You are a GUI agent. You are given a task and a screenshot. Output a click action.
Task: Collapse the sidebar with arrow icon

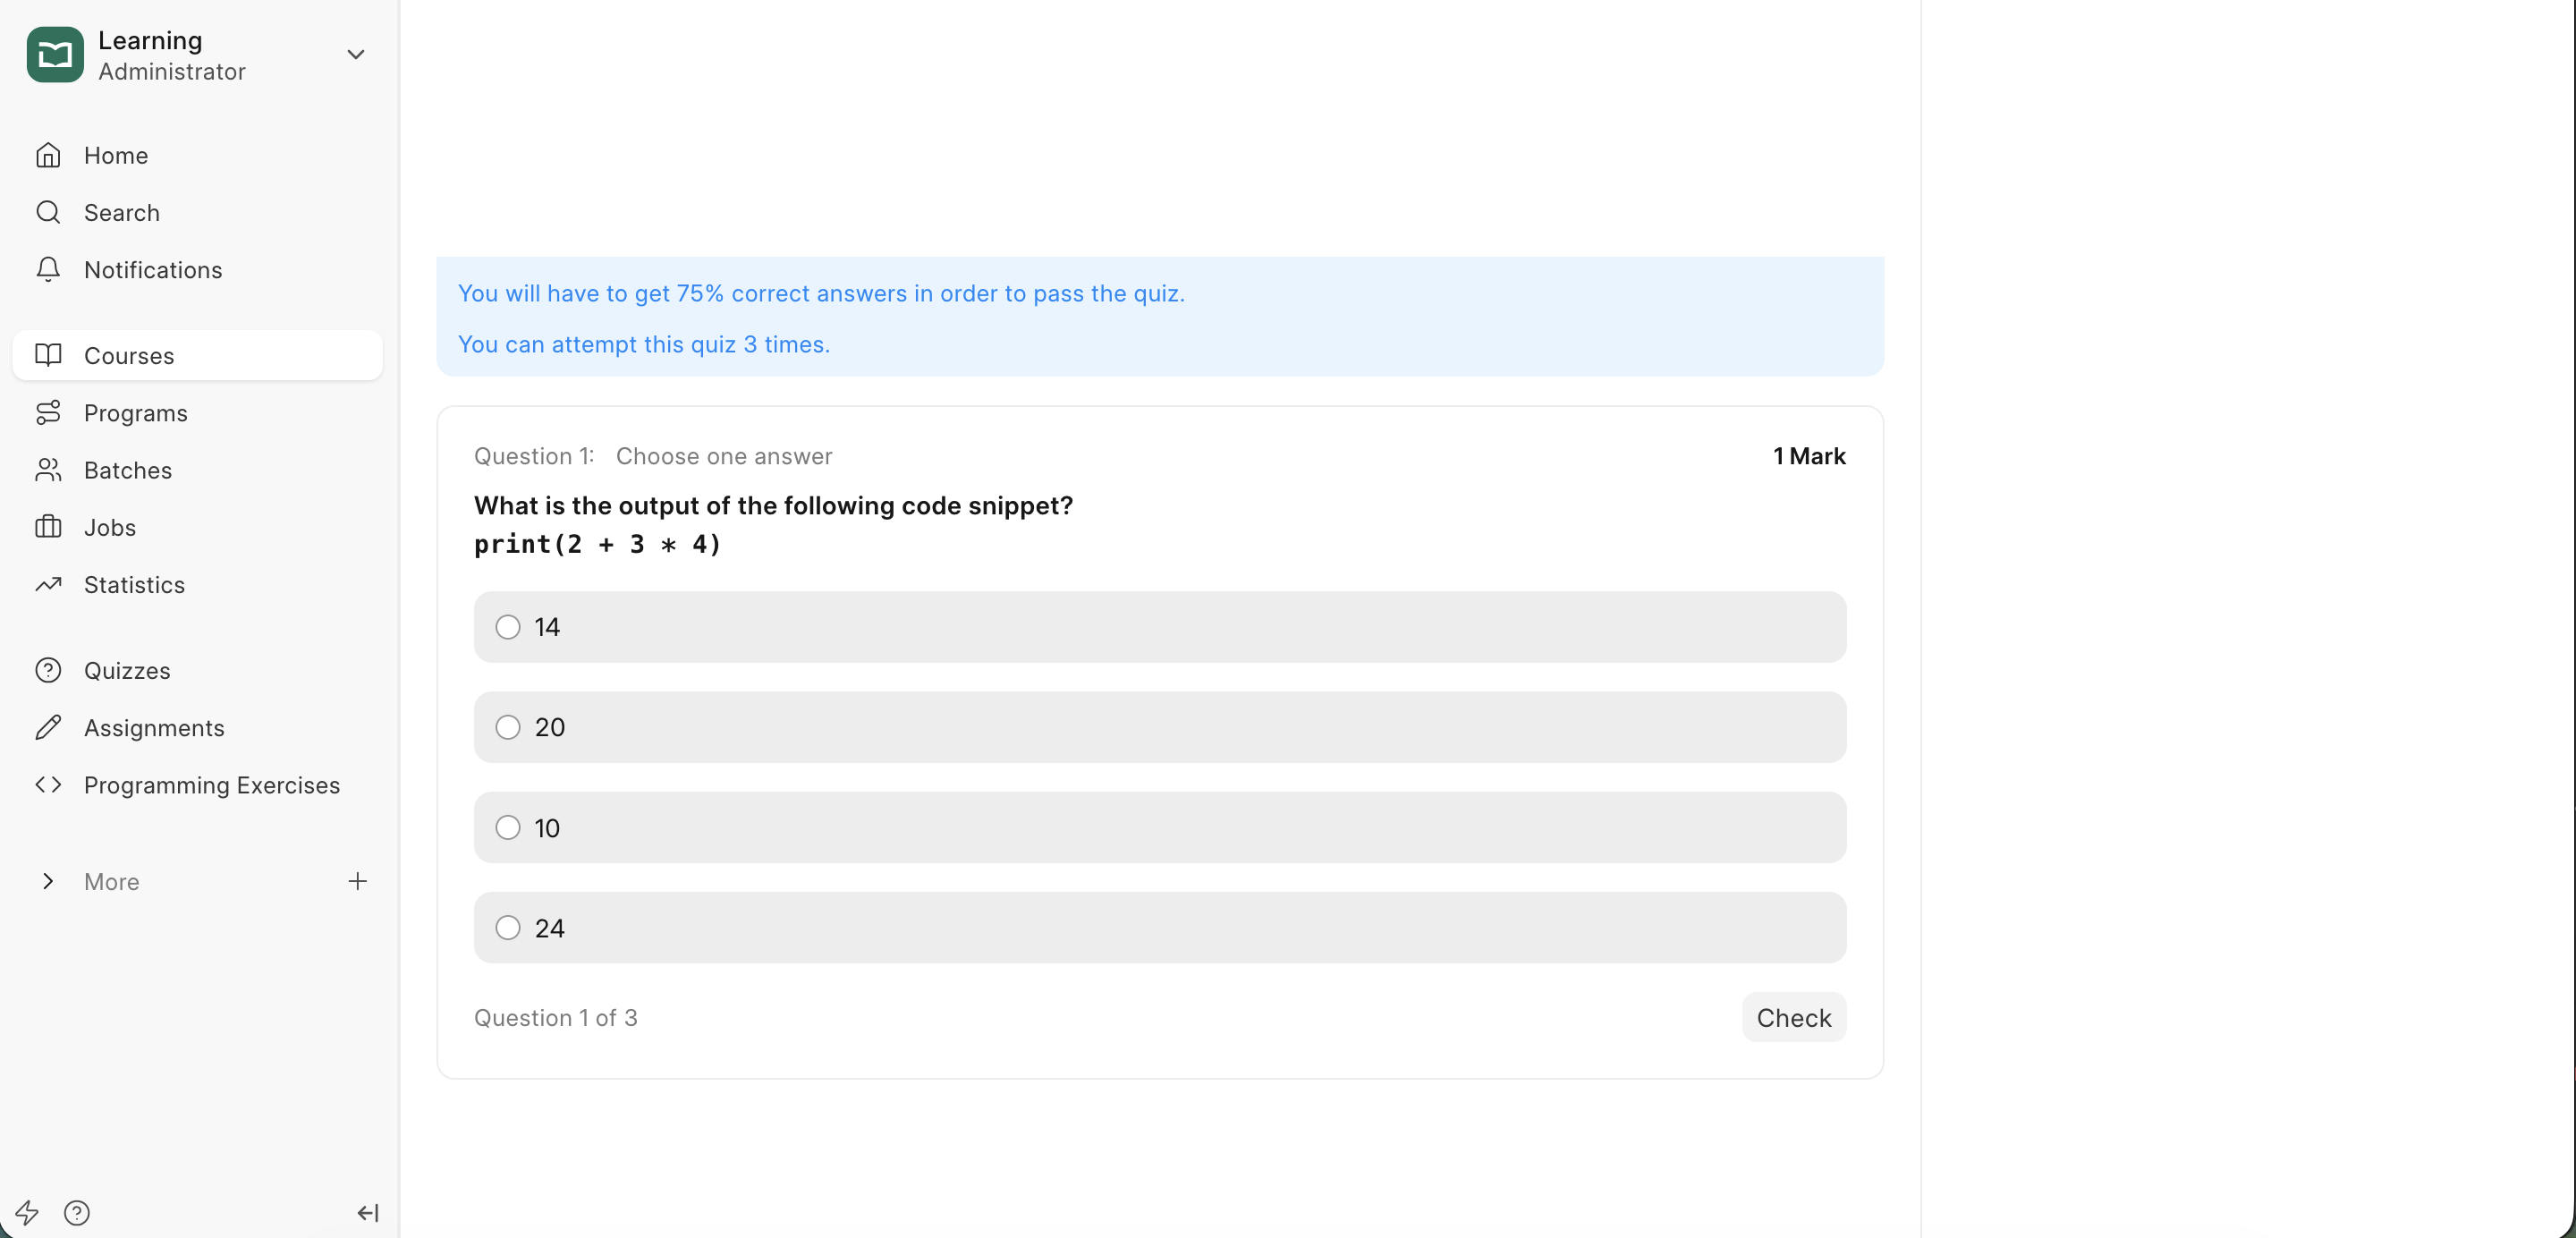coord(367,1213)
